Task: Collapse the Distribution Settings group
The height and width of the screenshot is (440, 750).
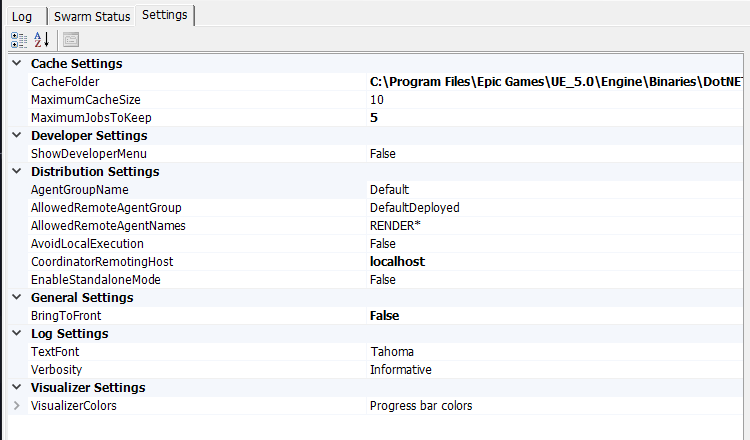Action: 15,172
